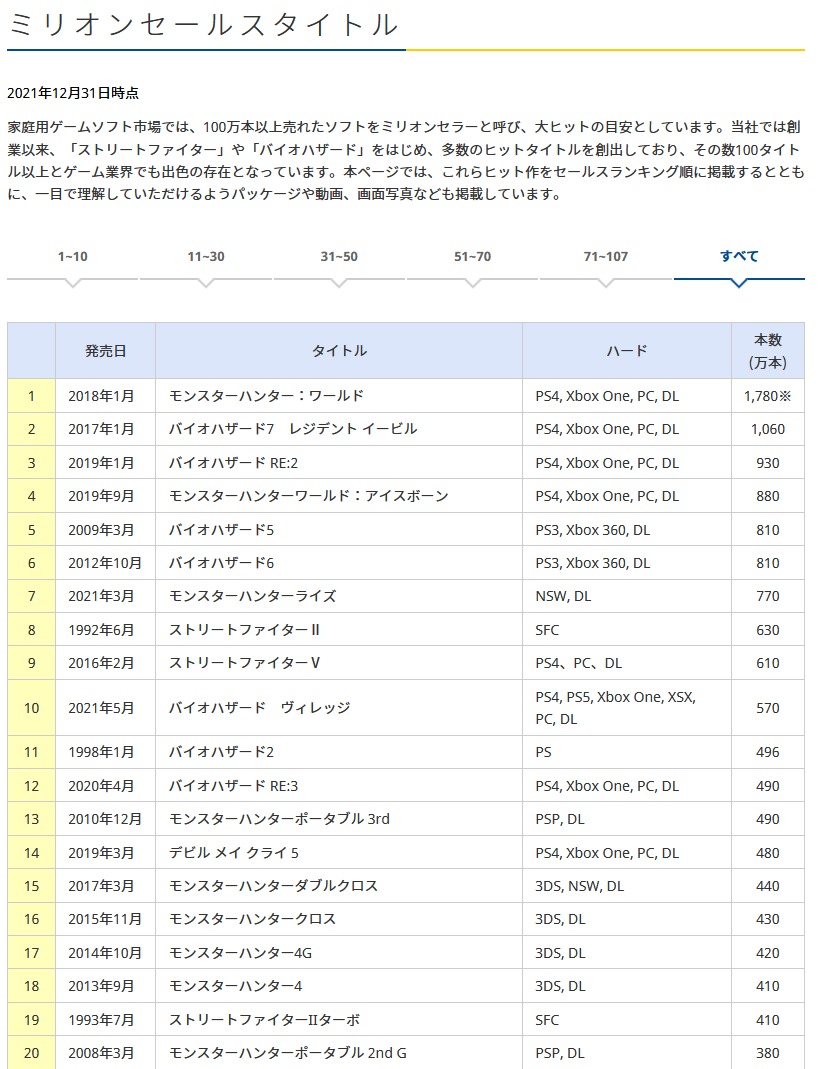Click title モンスターハンターワールド：アイスボーン
The width and height of the screenshot is (824, 1069).
[x=308, y=496]
